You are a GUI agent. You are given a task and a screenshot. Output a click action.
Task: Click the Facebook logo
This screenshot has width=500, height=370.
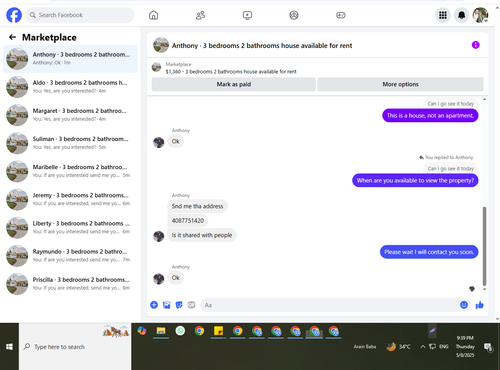click(x=14, y=15)
